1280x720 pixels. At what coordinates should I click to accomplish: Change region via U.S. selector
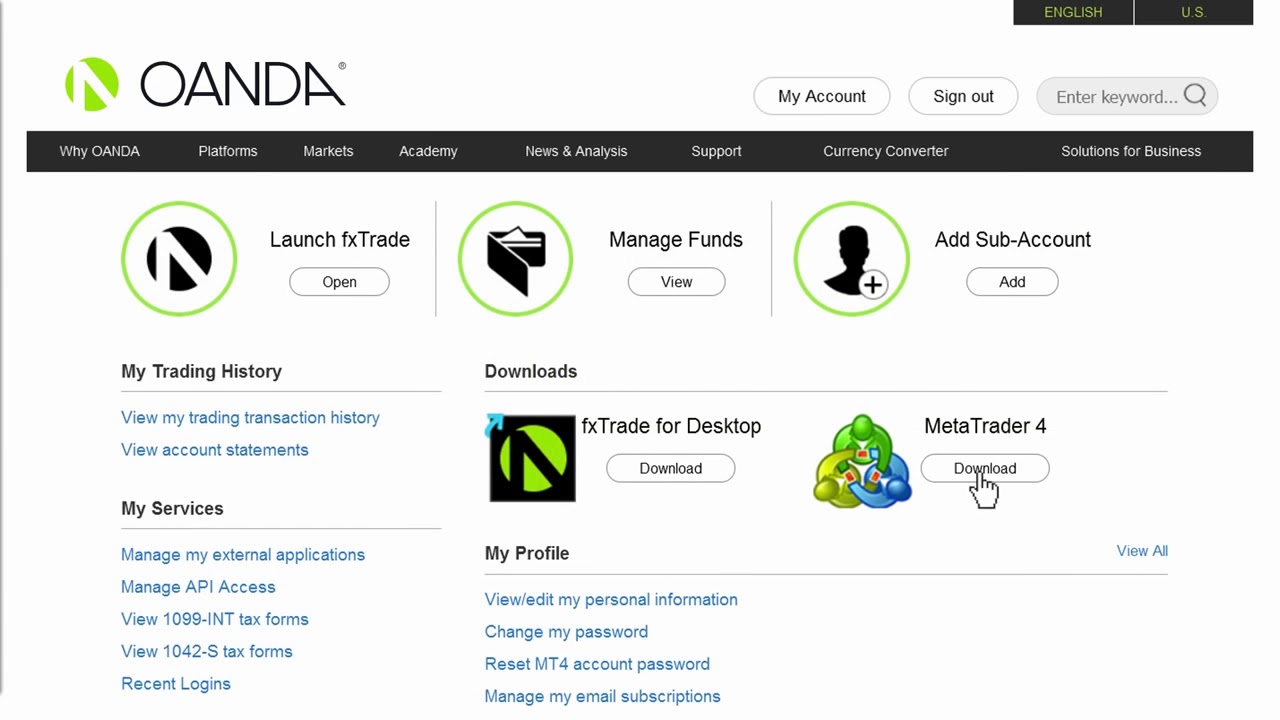(1193, 12)
